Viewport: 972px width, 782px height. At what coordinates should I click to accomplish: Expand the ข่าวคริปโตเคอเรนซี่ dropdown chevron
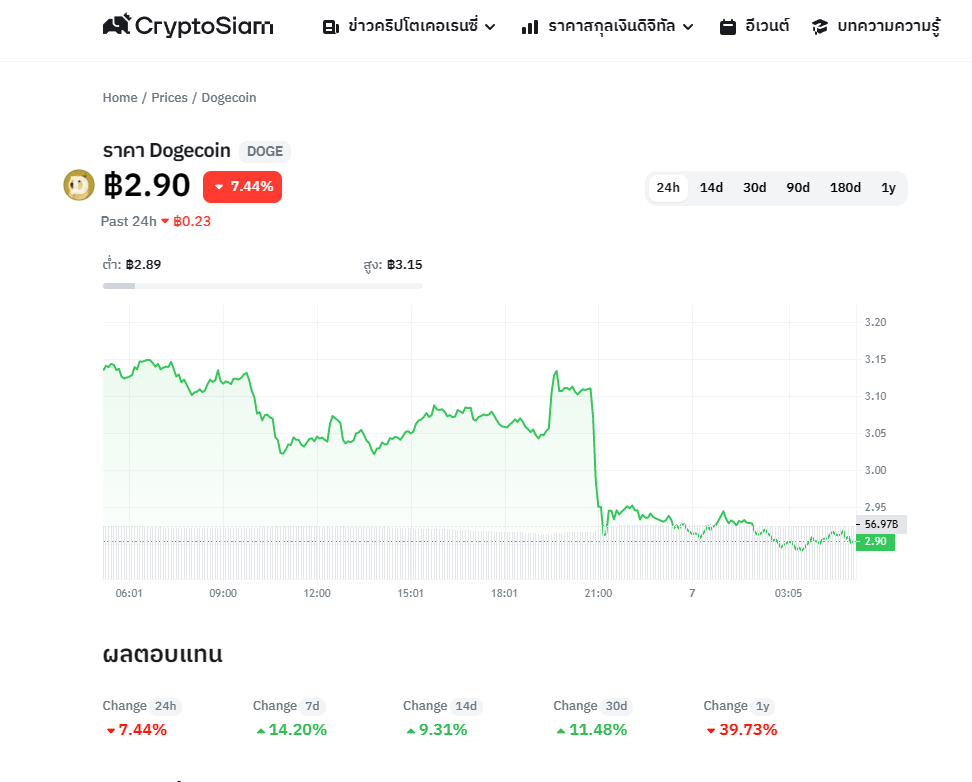point(490,27)
